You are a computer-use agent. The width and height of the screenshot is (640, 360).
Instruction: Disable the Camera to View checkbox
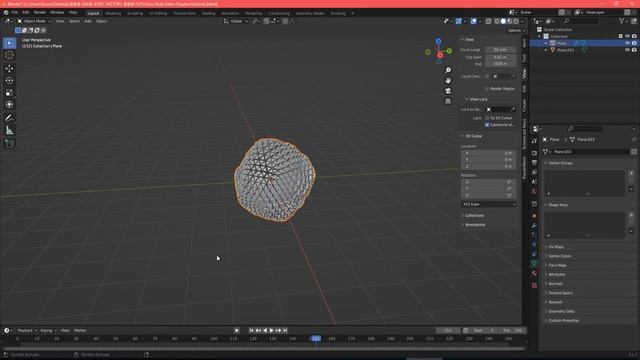point(487,125)
